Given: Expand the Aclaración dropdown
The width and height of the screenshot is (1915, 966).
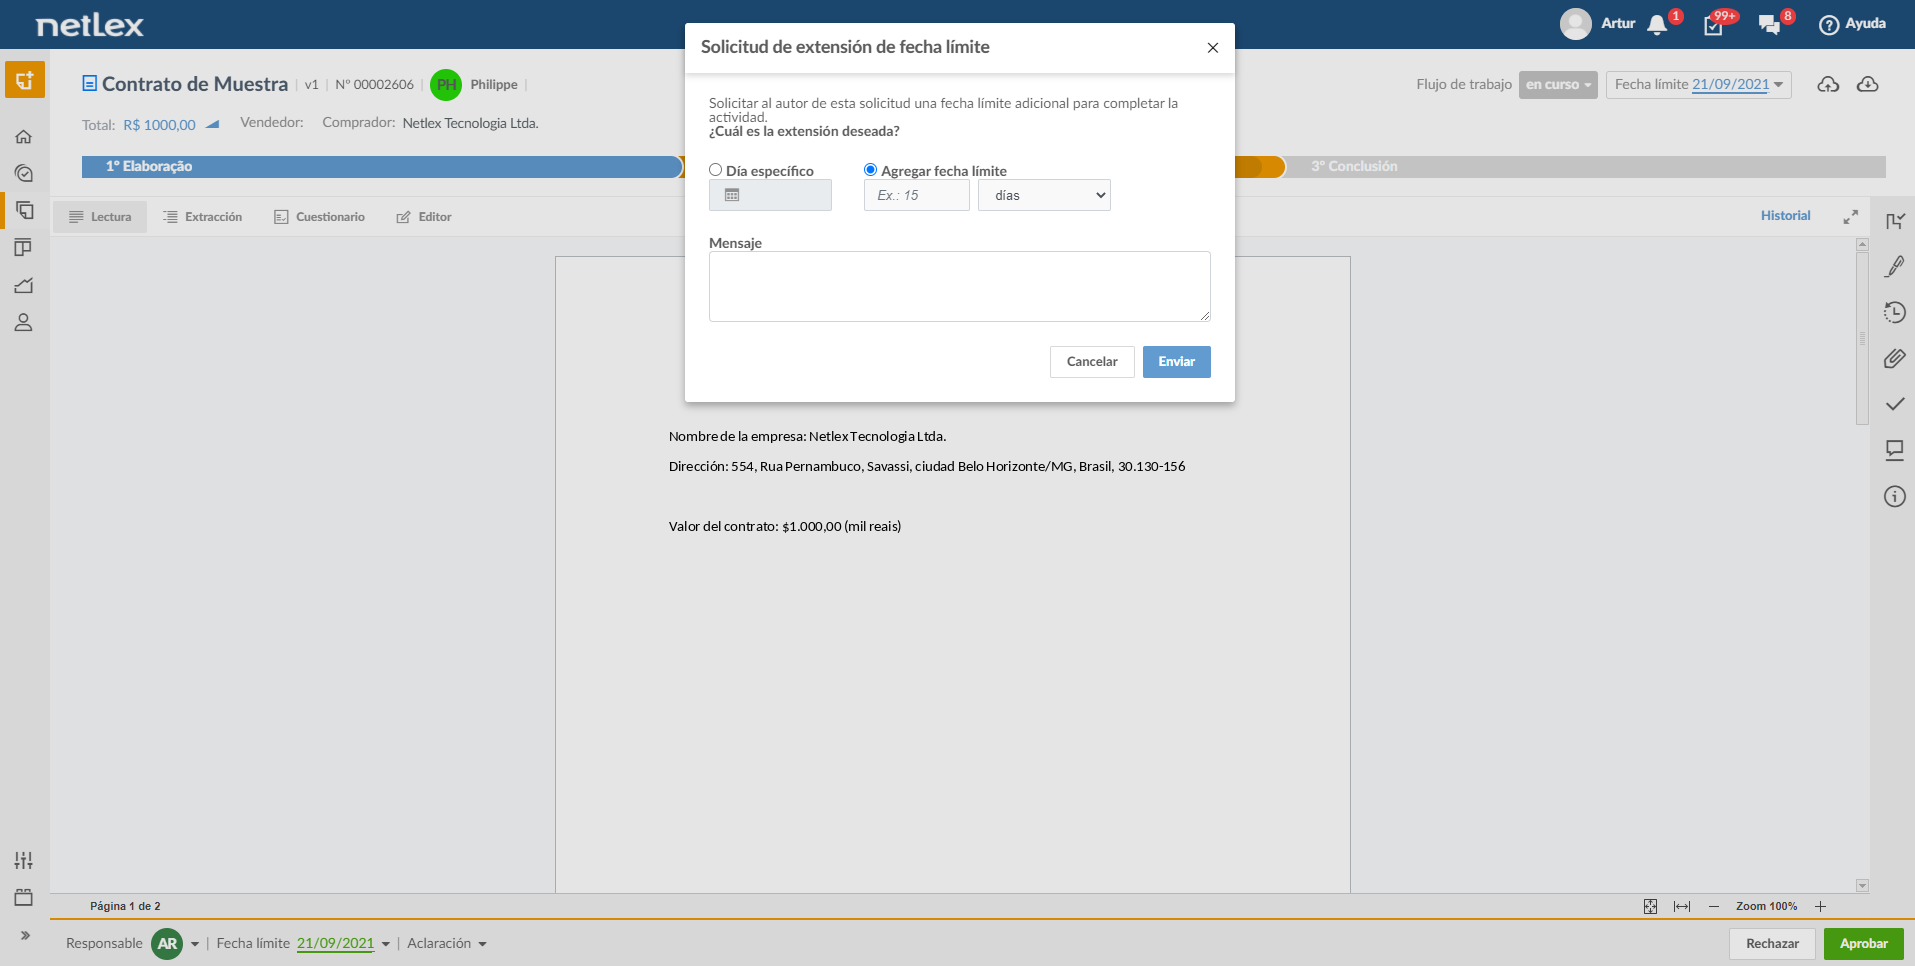Looking at the screenshot, I should pos(447,943).
